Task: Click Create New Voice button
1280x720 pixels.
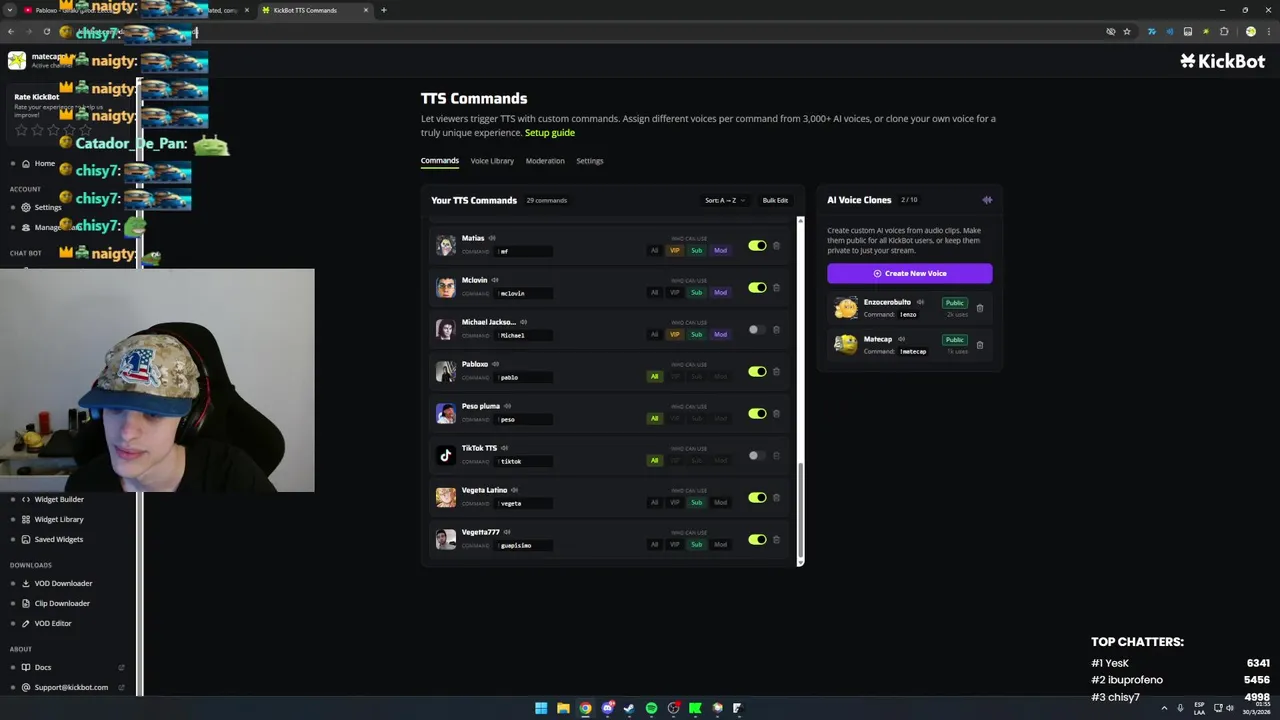Action: coord(909,273)
